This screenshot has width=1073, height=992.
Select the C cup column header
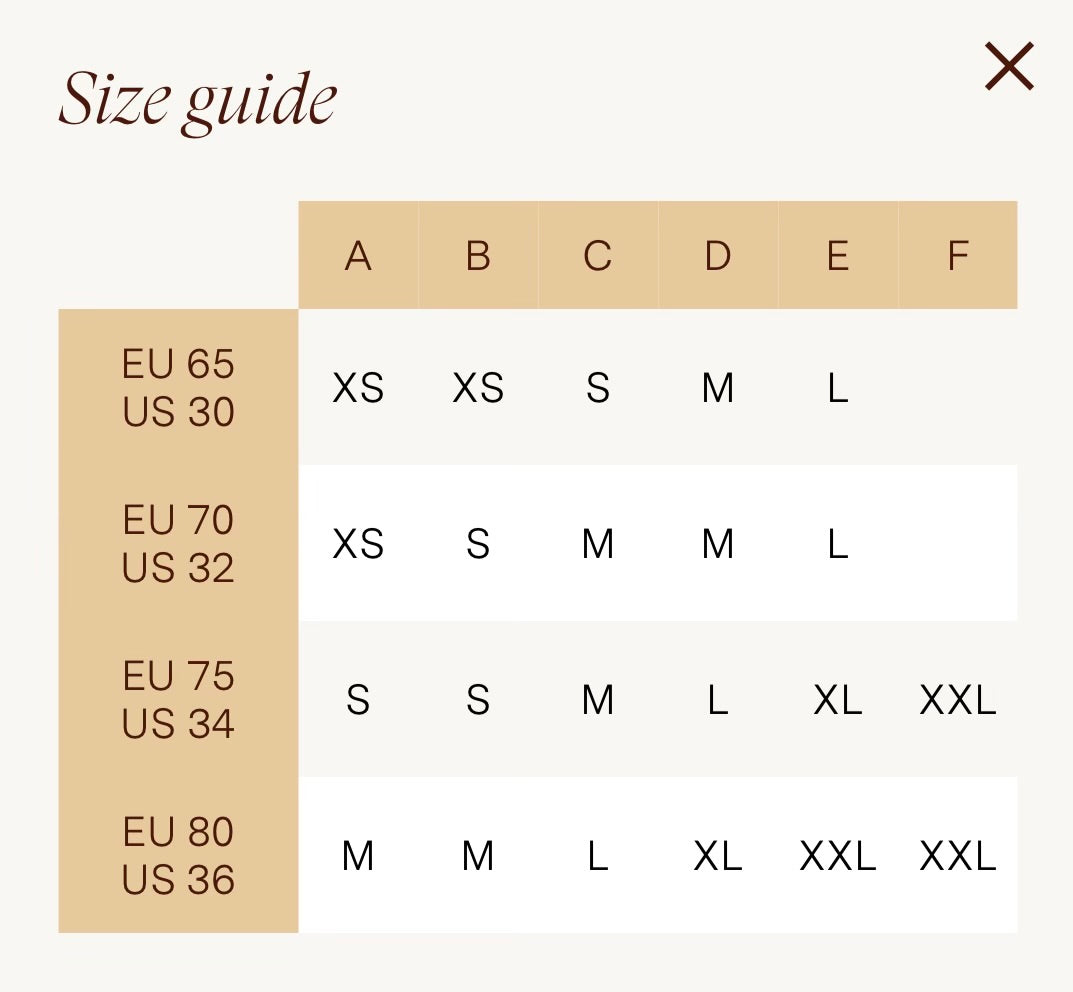coord(597,255)
